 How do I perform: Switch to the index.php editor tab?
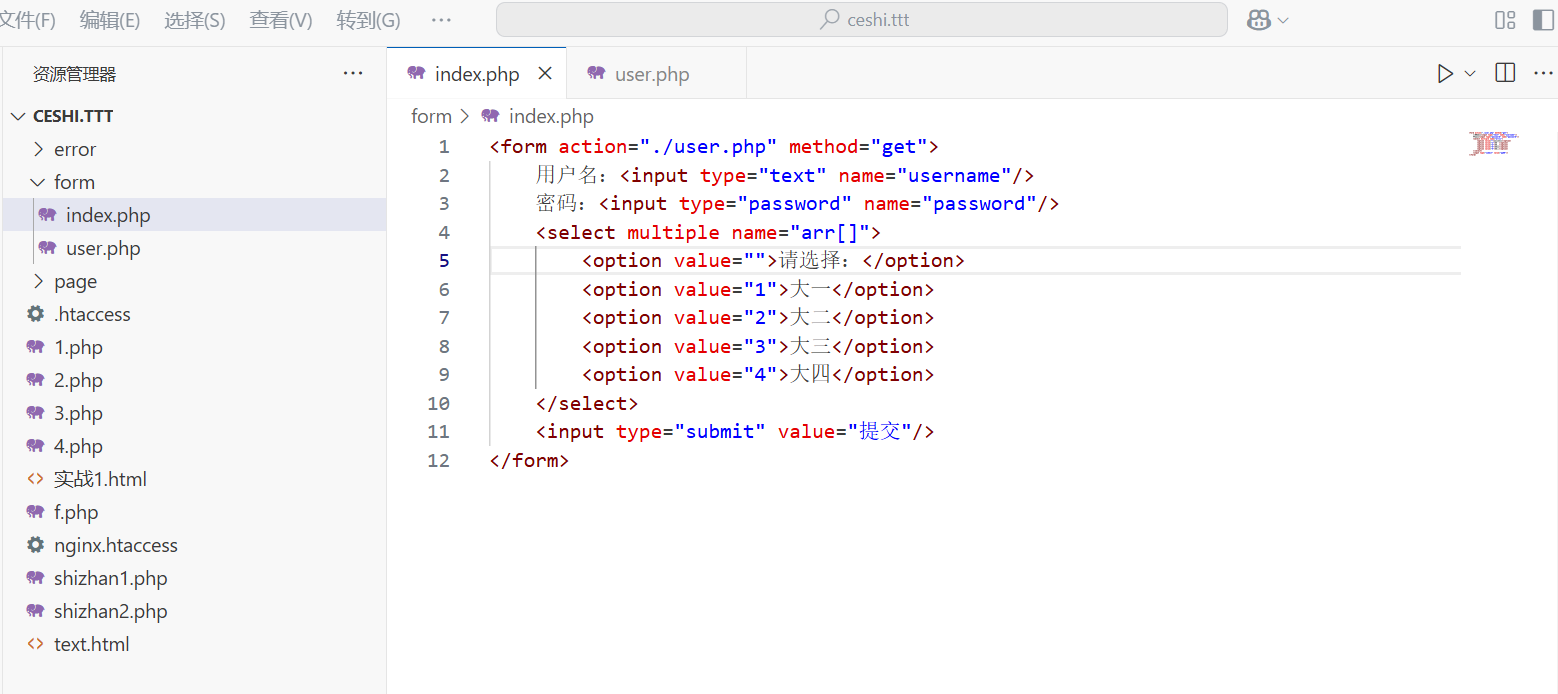click(x=477, y=74)
